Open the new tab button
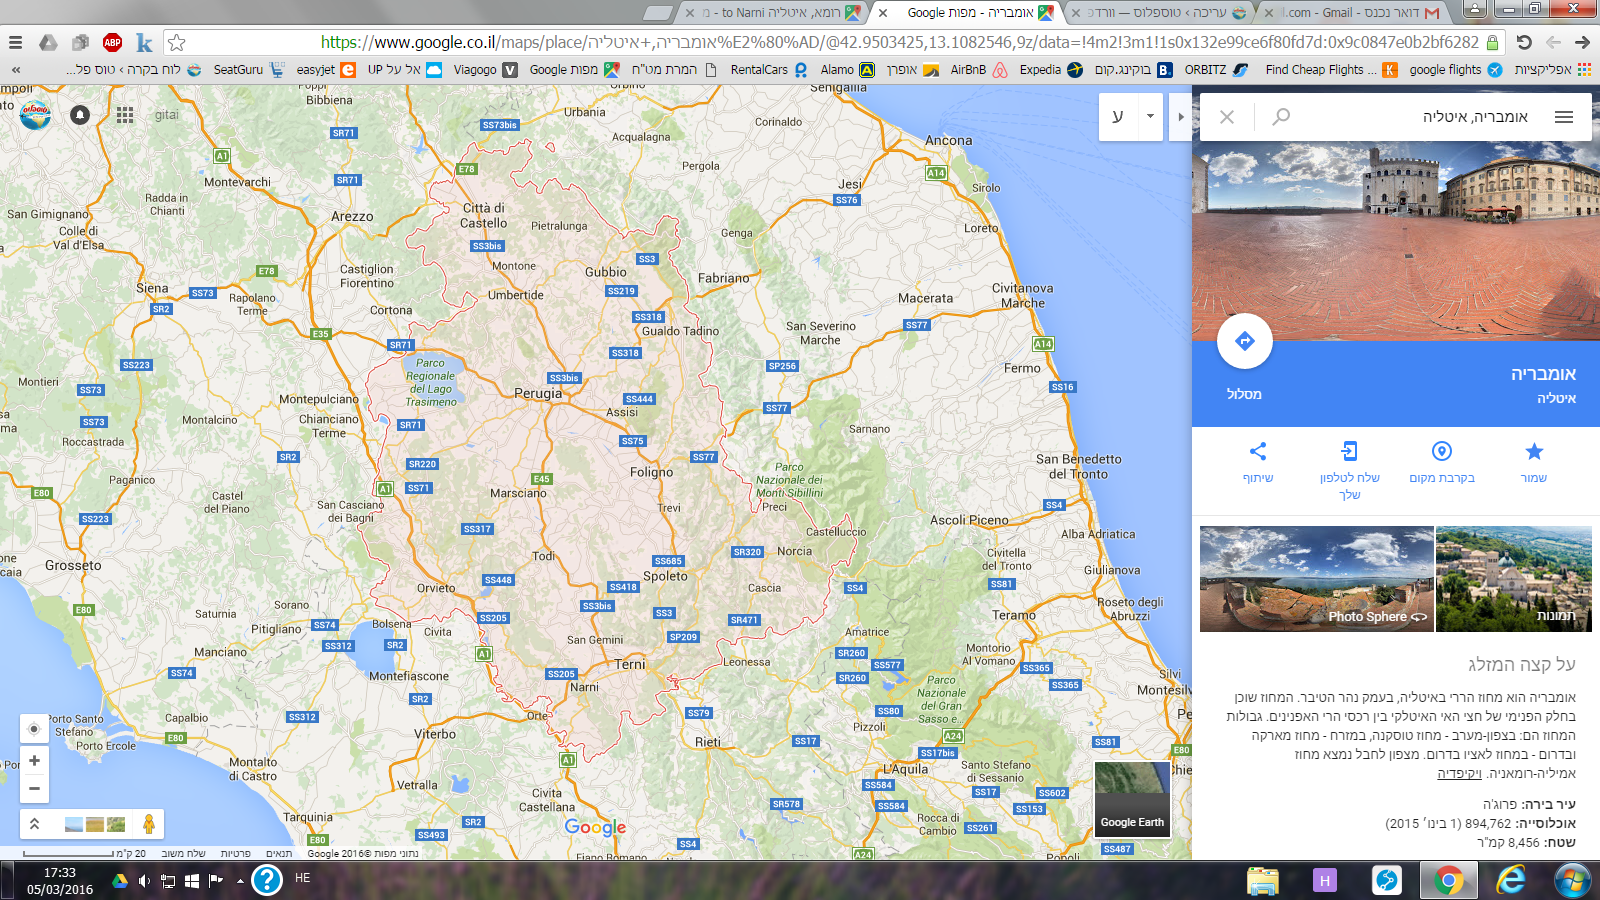Screen dimensions: 1600x900 pos(657,13)
